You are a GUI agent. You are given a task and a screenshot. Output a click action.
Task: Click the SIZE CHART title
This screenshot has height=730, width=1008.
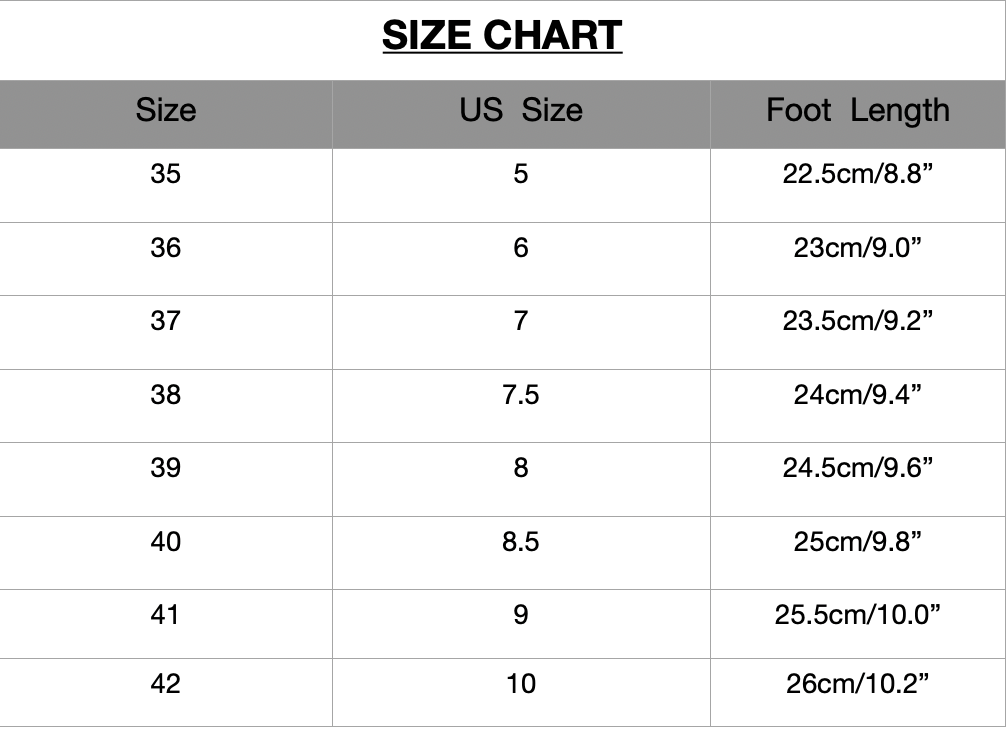click(502, 36)
